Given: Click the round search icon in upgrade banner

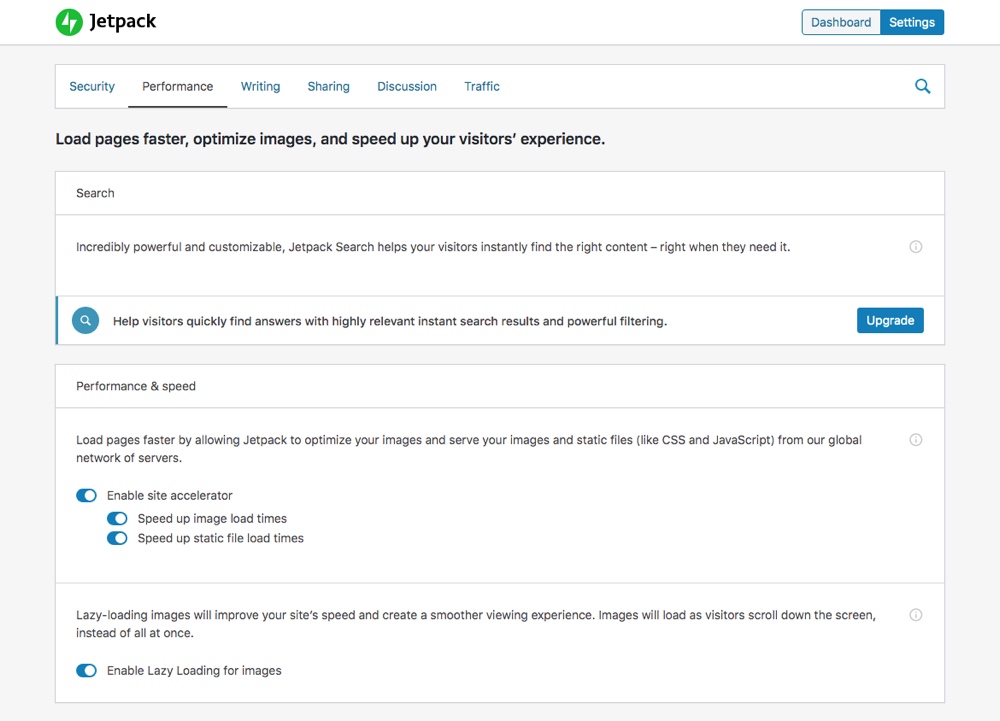Looking at the screenshot, I should coord(85,321).
